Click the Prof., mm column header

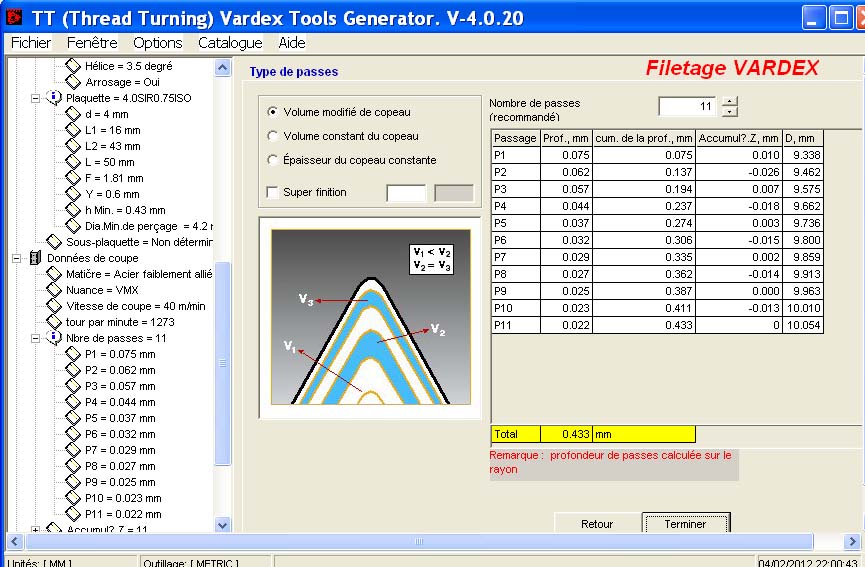(x=566, y=138)
